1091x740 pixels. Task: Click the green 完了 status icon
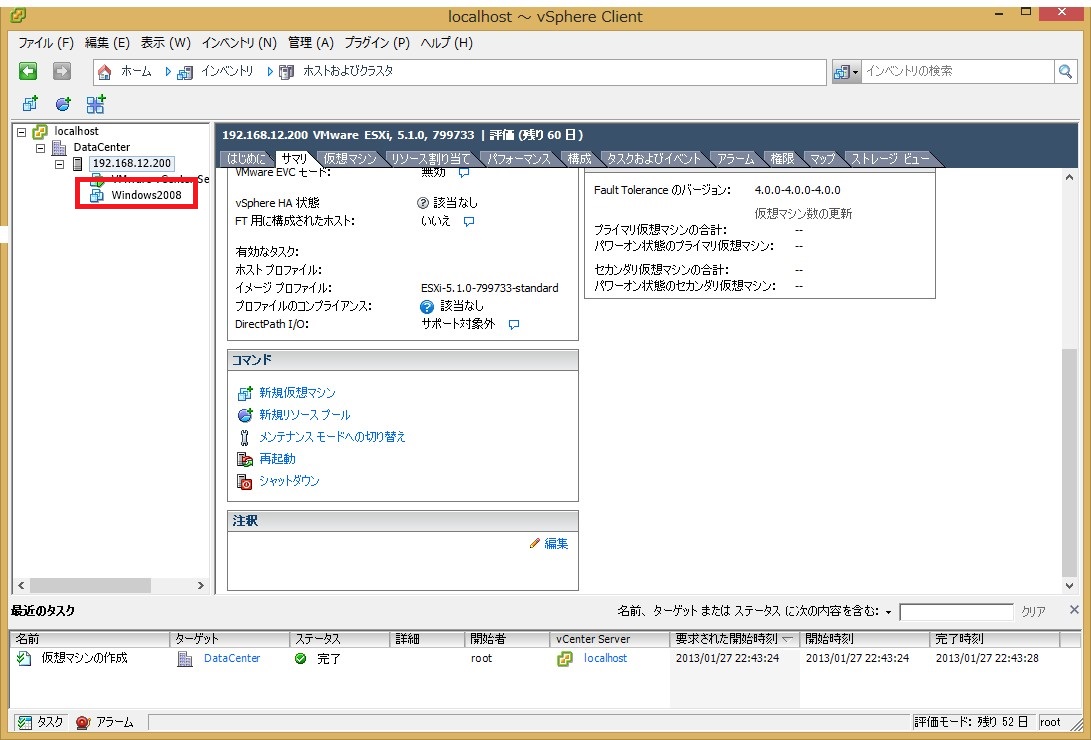click(301, 658)
